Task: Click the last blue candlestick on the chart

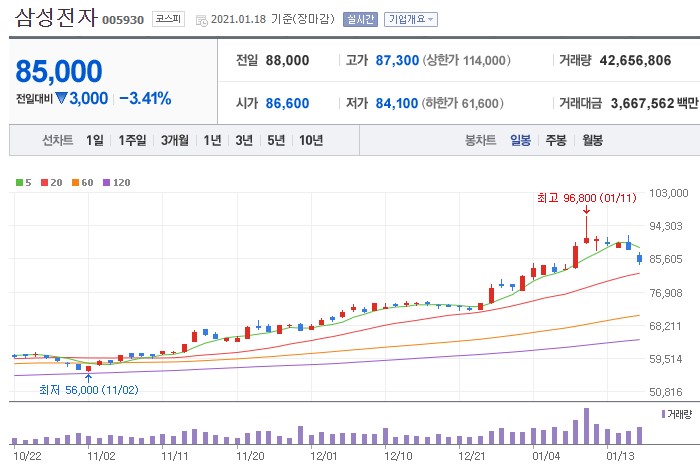Action: tap(639, 258)
